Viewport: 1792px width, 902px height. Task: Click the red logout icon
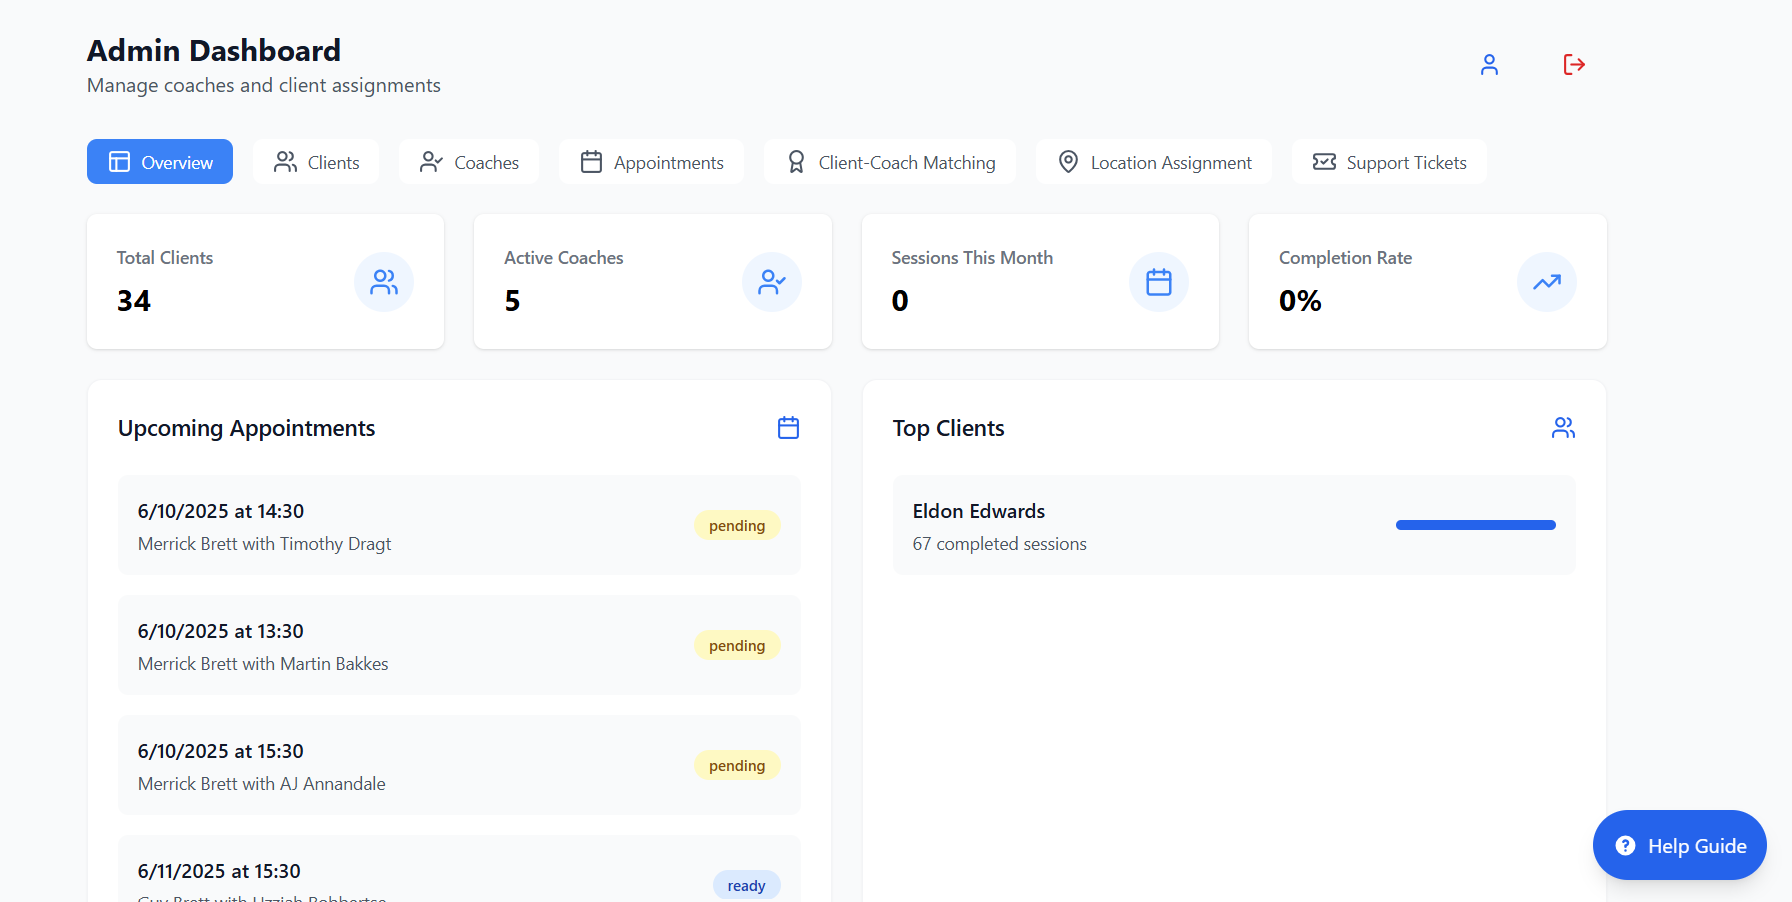coord(1574,65)
